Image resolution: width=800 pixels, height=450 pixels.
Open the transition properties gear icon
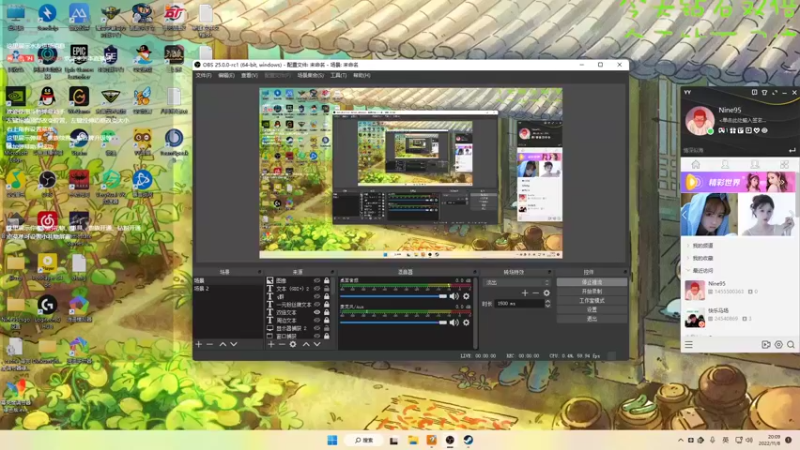click(546, 293)
